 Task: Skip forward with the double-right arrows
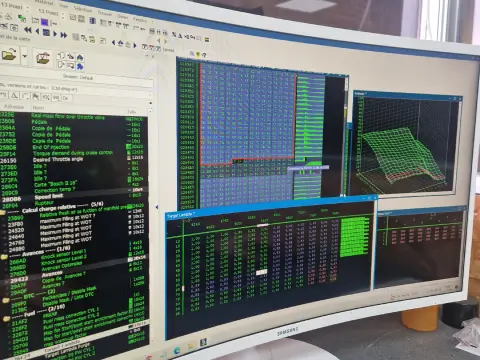click(x=64, y=35)
